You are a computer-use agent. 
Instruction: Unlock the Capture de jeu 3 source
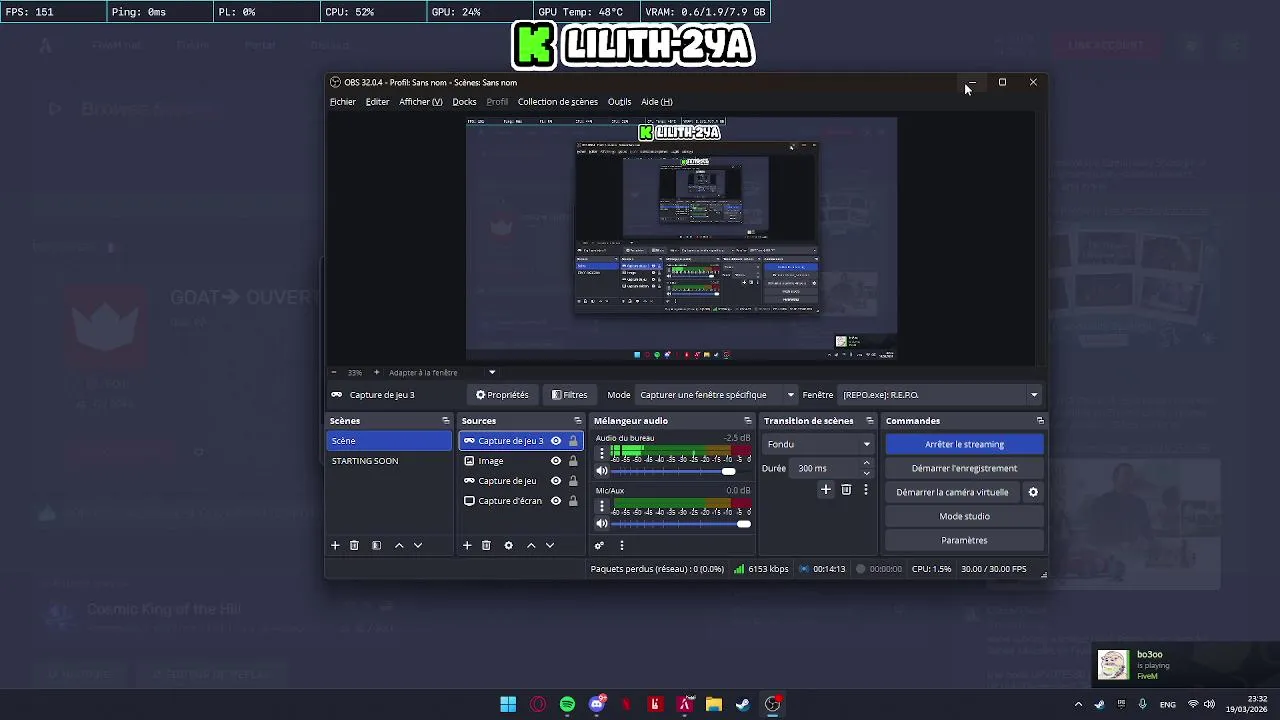click(573, 441)
